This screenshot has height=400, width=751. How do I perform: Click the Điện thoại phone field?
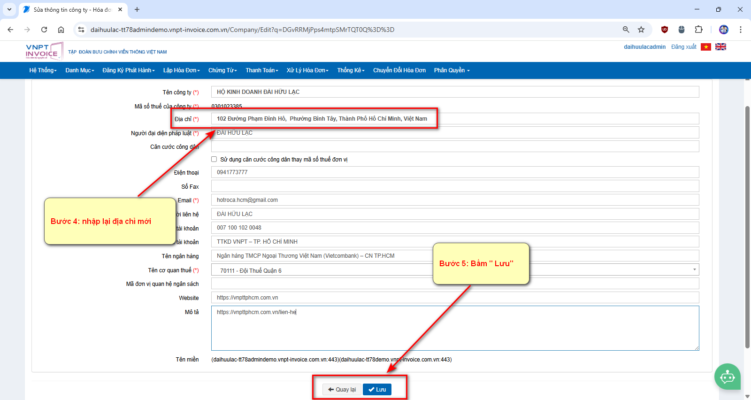tap(455, 172)
